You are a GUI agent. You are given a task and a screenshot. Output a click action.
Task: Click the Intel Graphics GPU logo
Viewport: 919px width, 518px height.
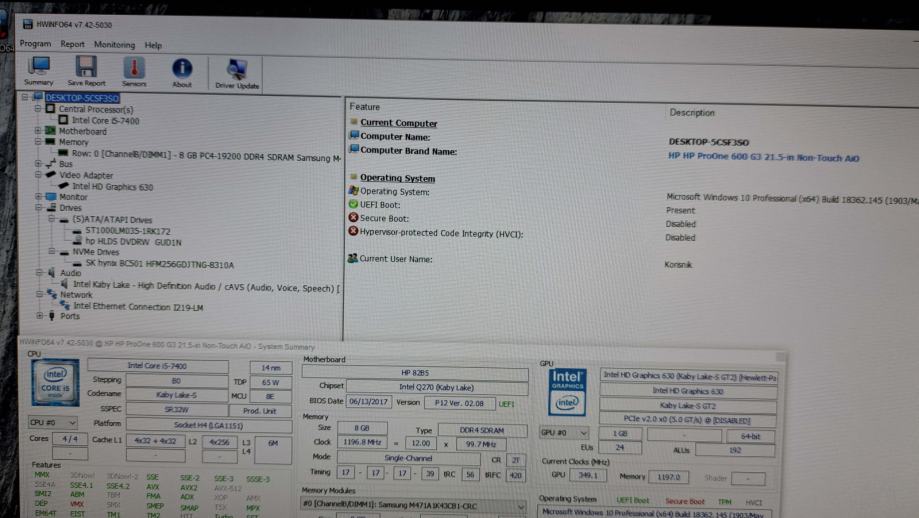tap(567, 391)
